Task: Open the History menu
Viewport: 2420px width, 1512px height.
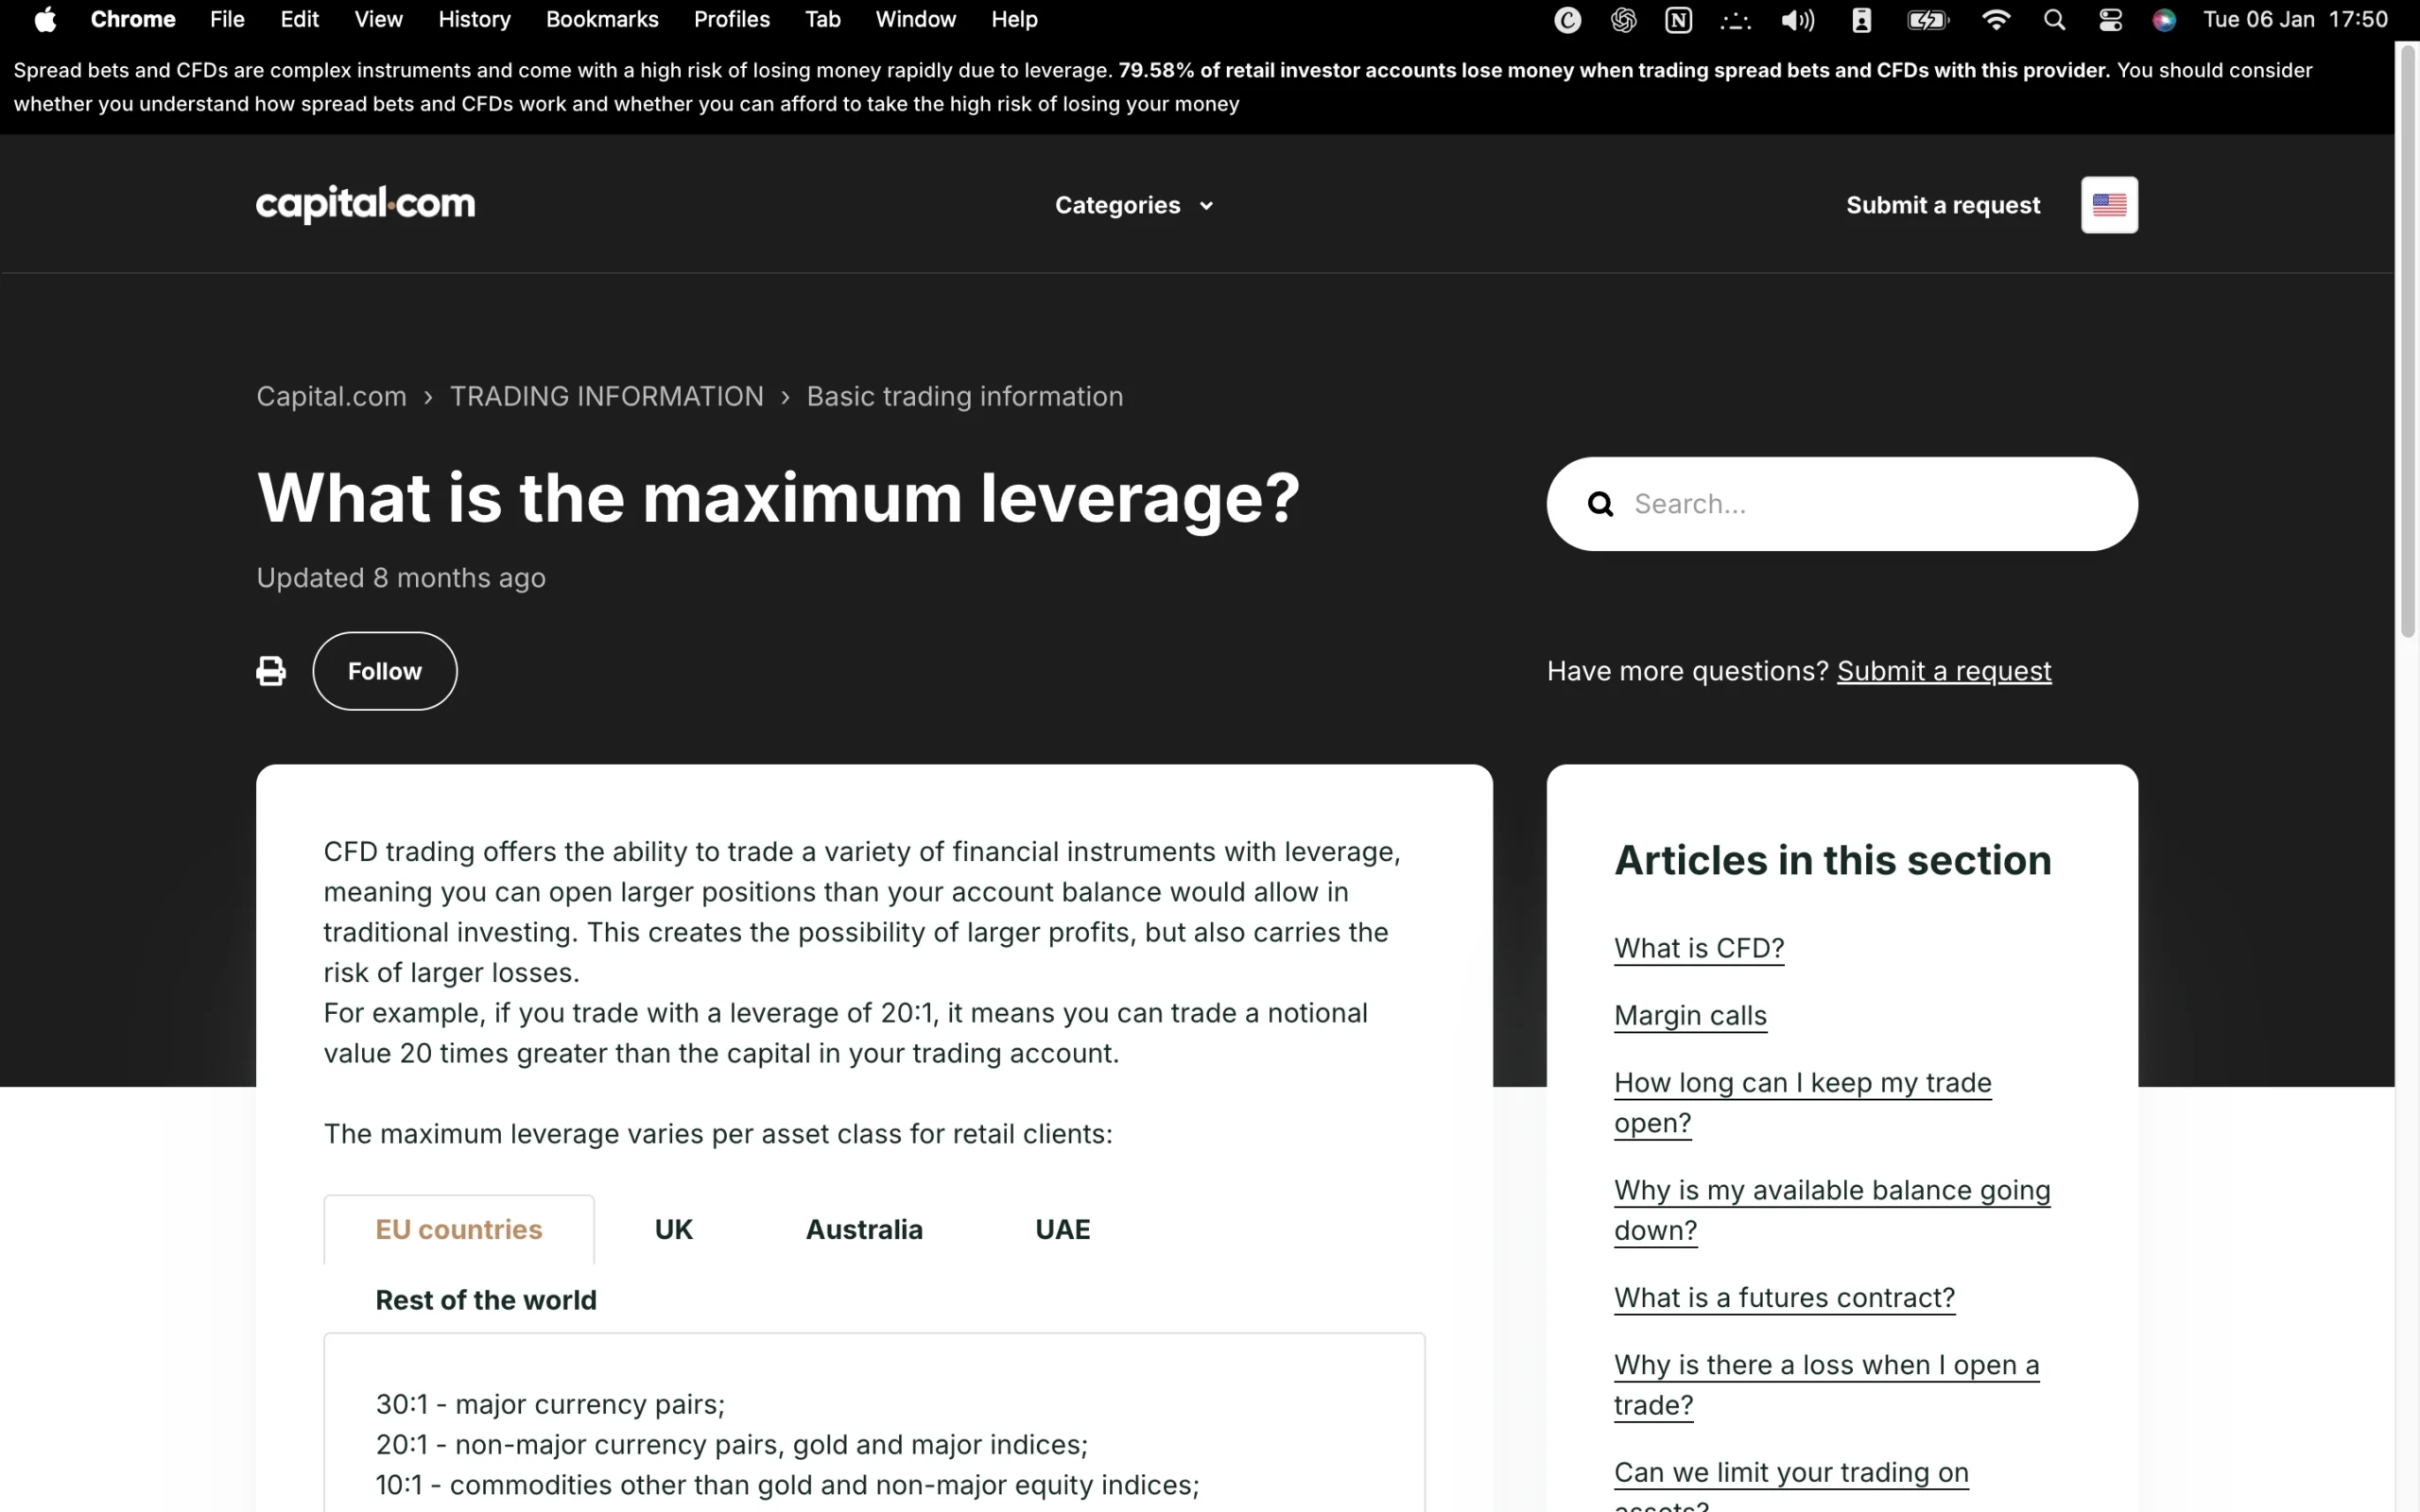Action: (473, 19)
